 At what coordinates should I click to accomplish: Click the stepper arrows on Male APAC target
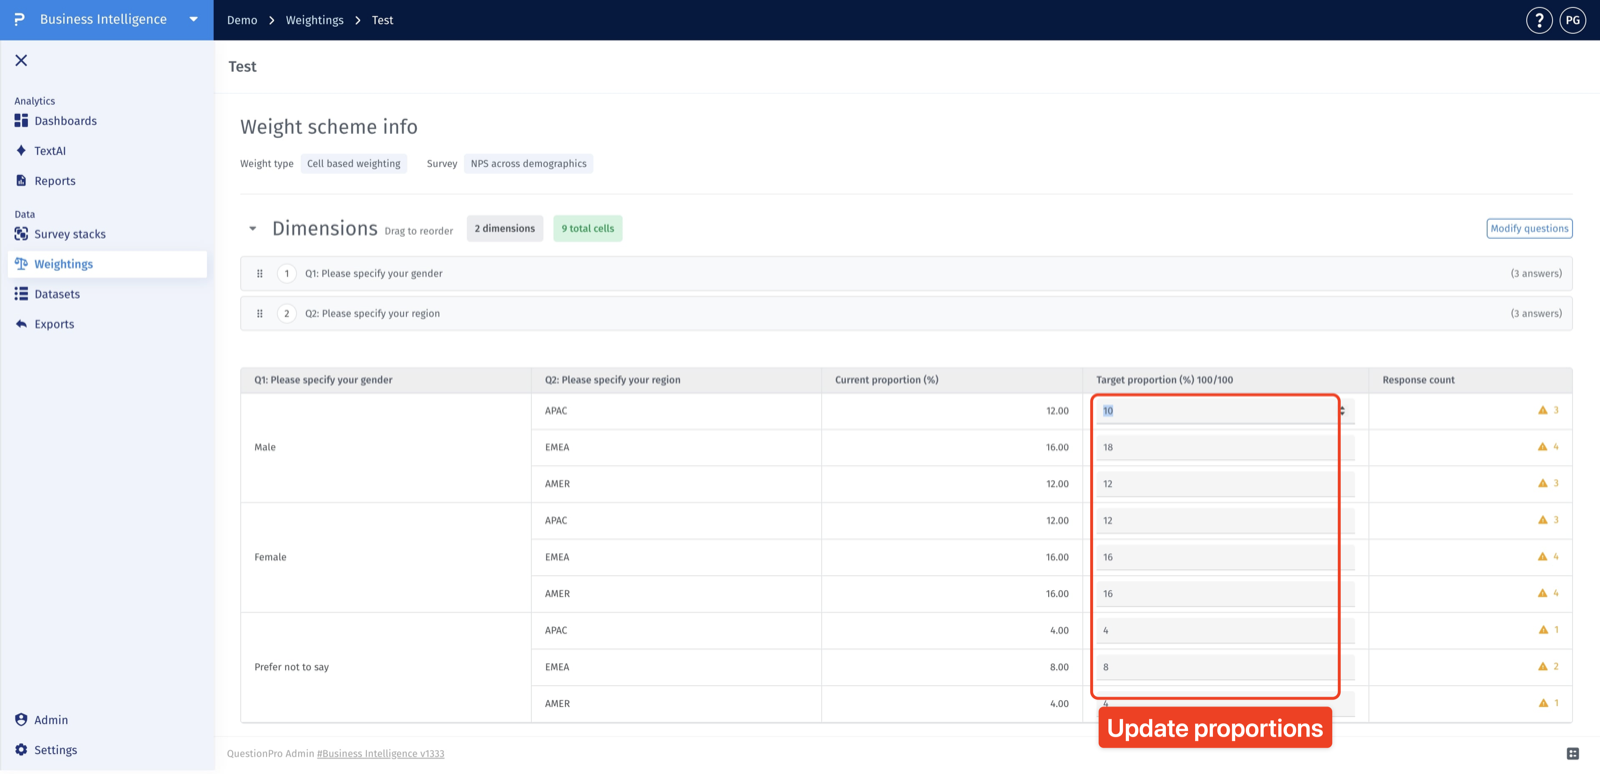(x=1342, y=411)
